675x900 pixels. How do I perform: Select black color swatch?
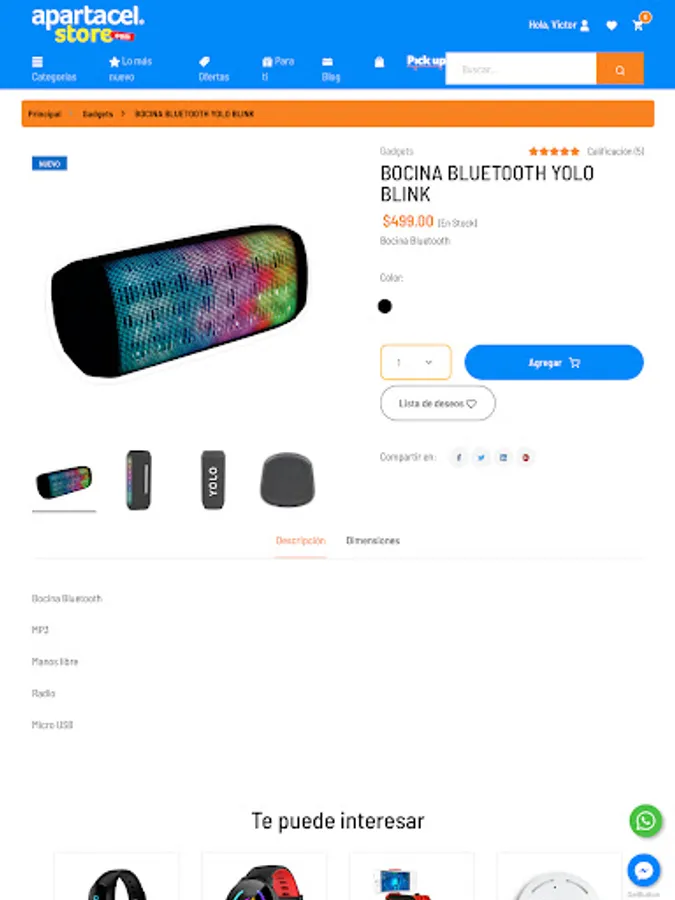(385, 307)
